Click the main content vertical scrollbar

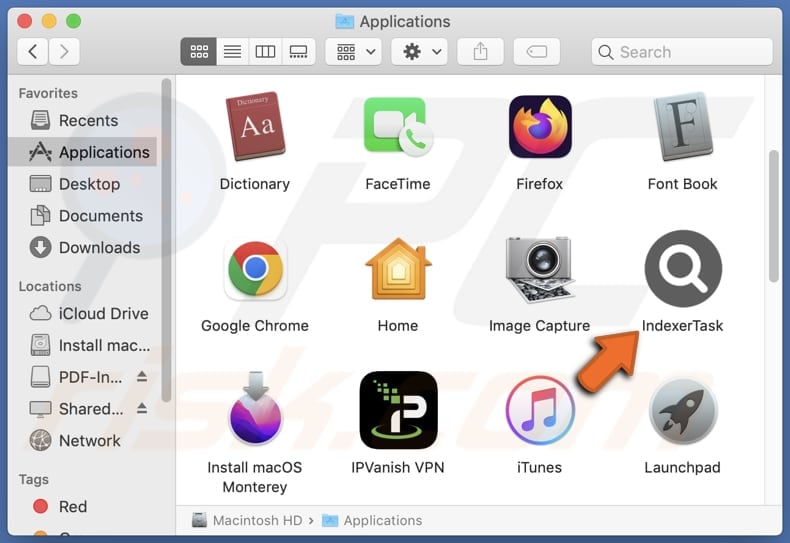(773, 217)
